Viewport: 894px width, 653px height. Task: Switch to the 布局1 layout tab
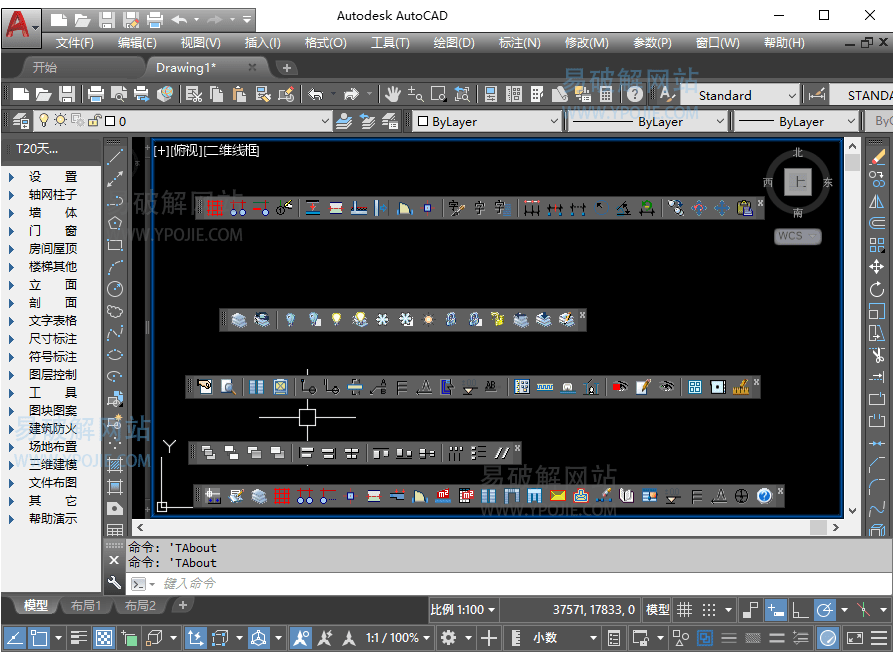coord(84,606)
